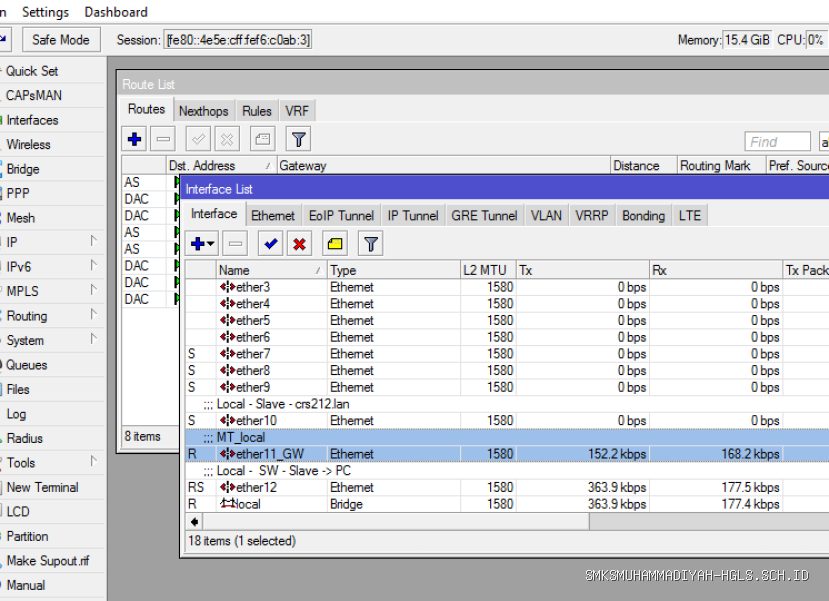Switch to the LTE tab

(x=690, y=216)
